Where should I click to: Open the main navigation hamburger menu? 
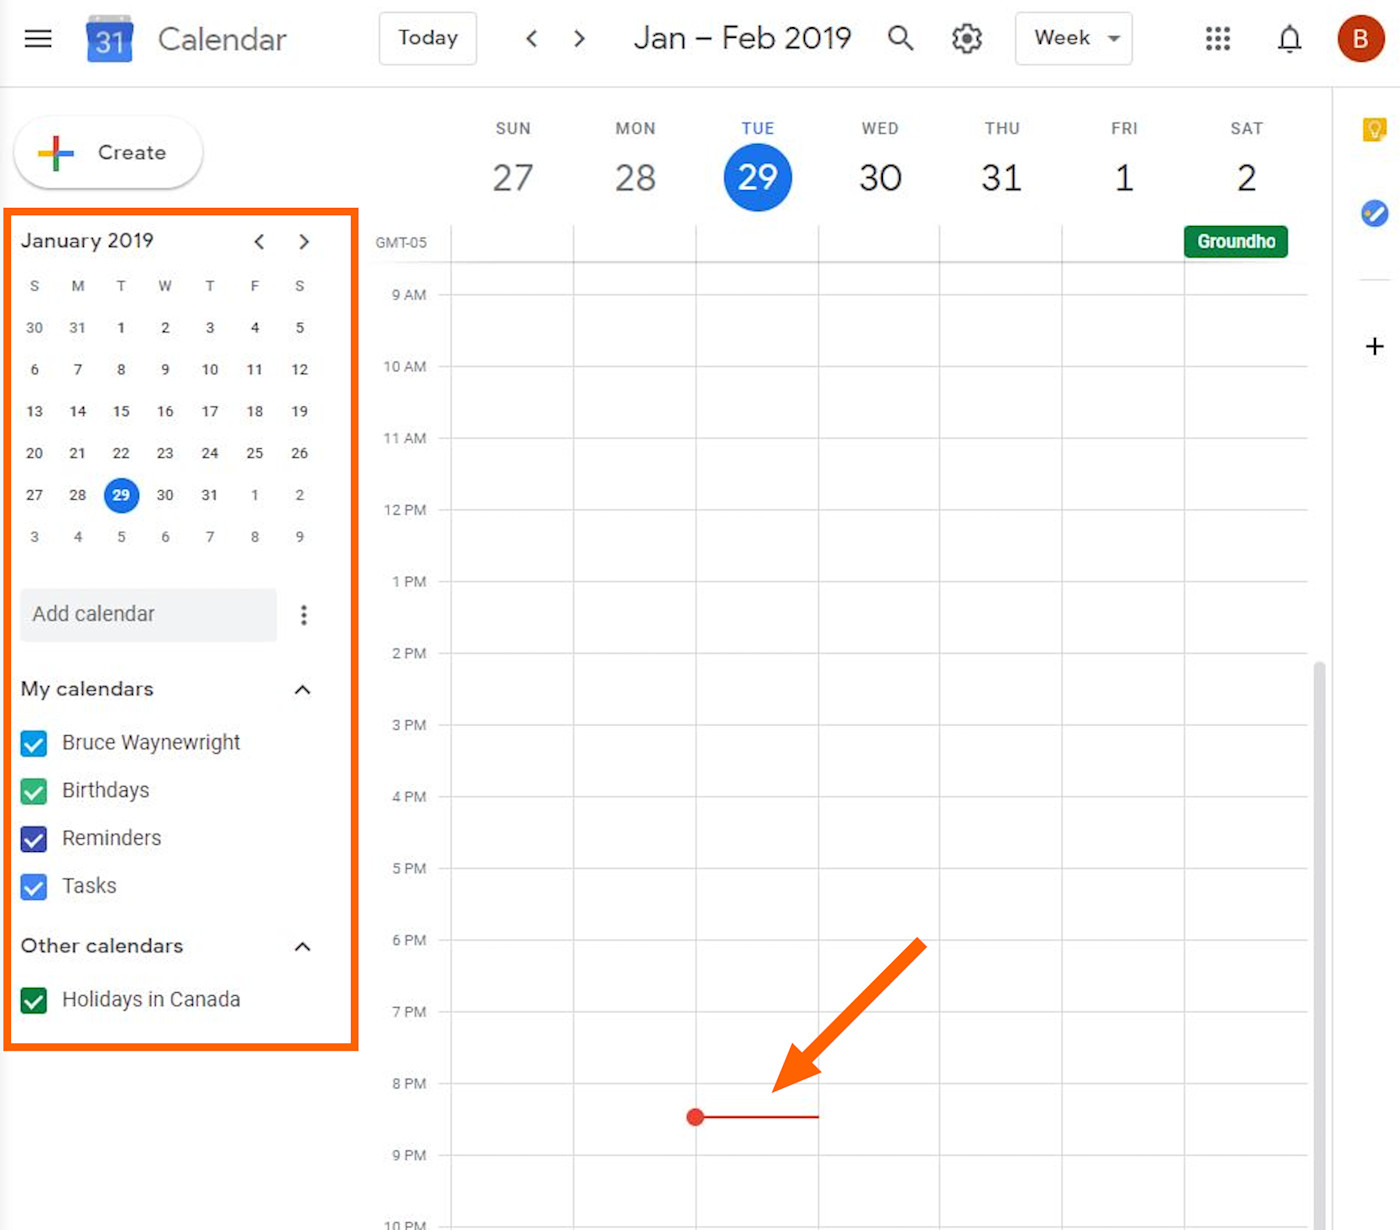tap(37, 38)
